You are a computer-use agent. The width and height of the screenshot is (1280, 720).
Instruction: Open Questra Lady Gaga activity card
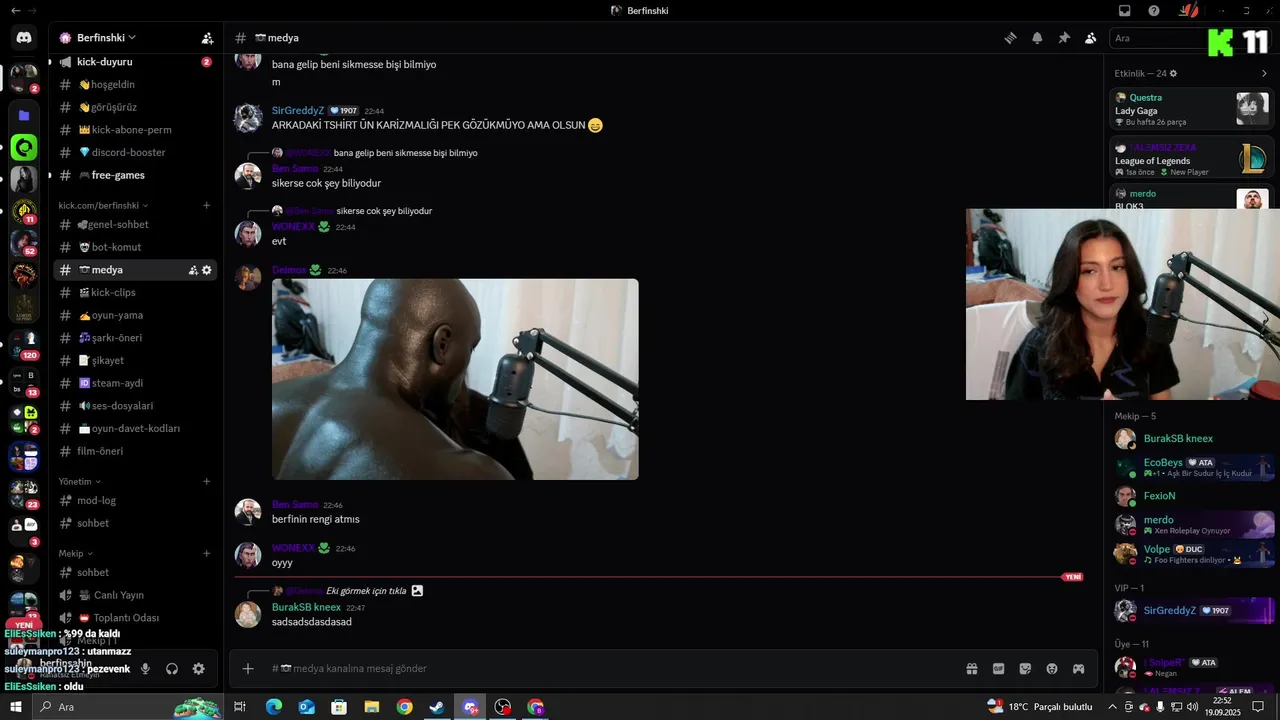pyautogui.click(x=1190, y=109)
